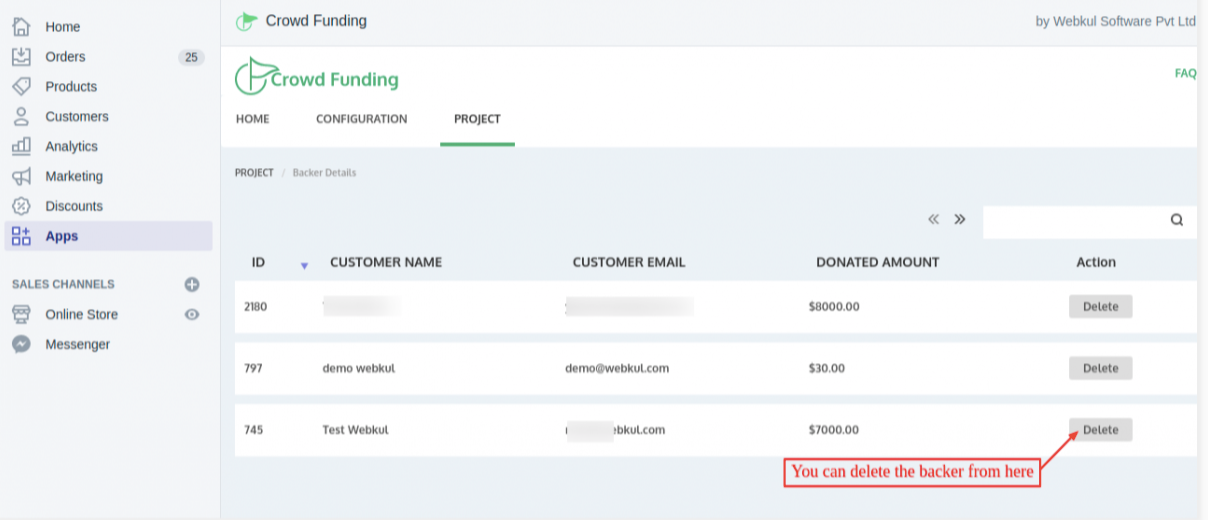
Task: Click the email demo@webkul.com
Action: (x=617, y=368)
